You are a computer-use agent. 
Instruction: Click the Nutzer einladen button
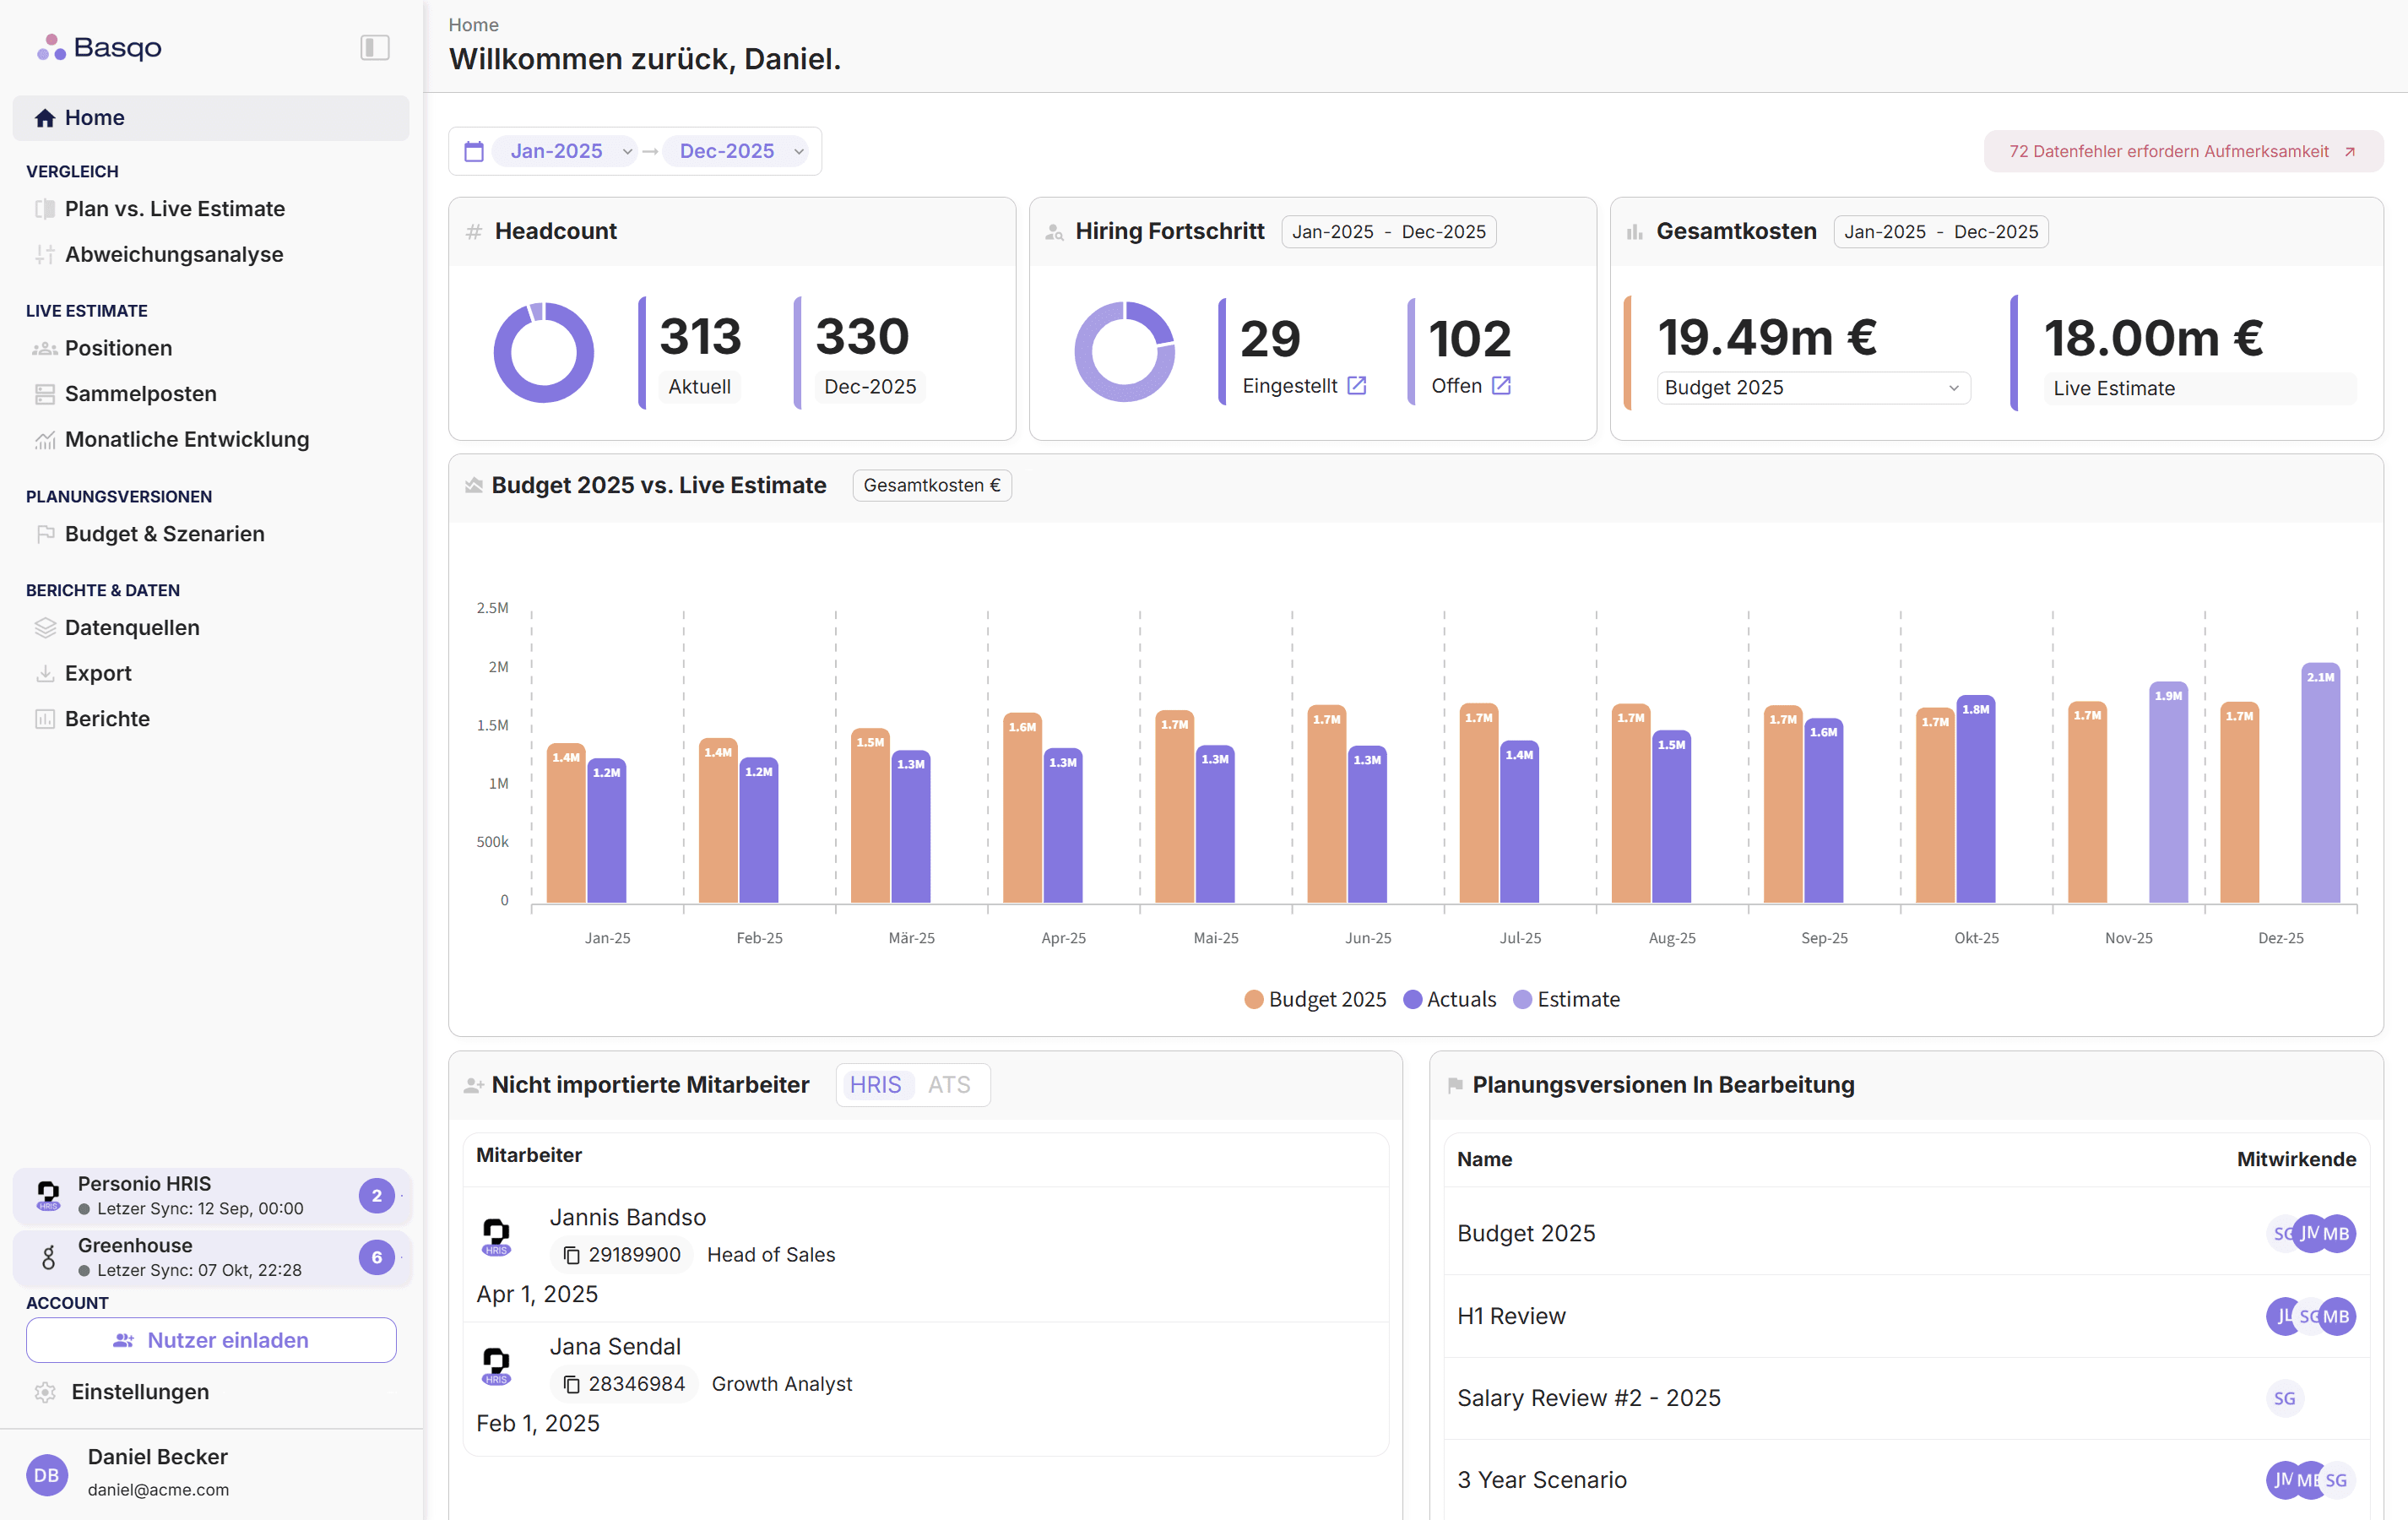211,1340
